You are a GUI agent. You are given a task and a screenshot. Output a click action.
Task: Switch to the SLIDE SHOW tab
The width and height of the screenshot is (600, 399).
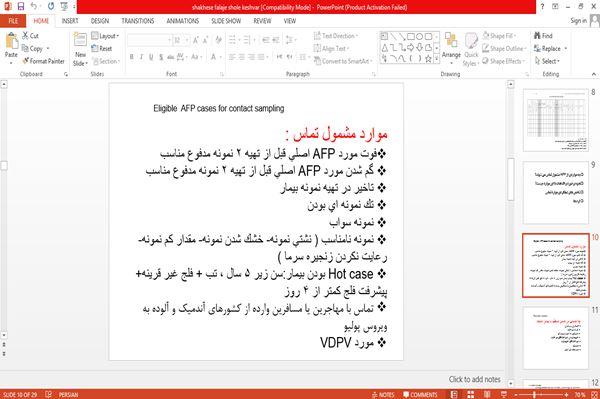click(226, 21)
